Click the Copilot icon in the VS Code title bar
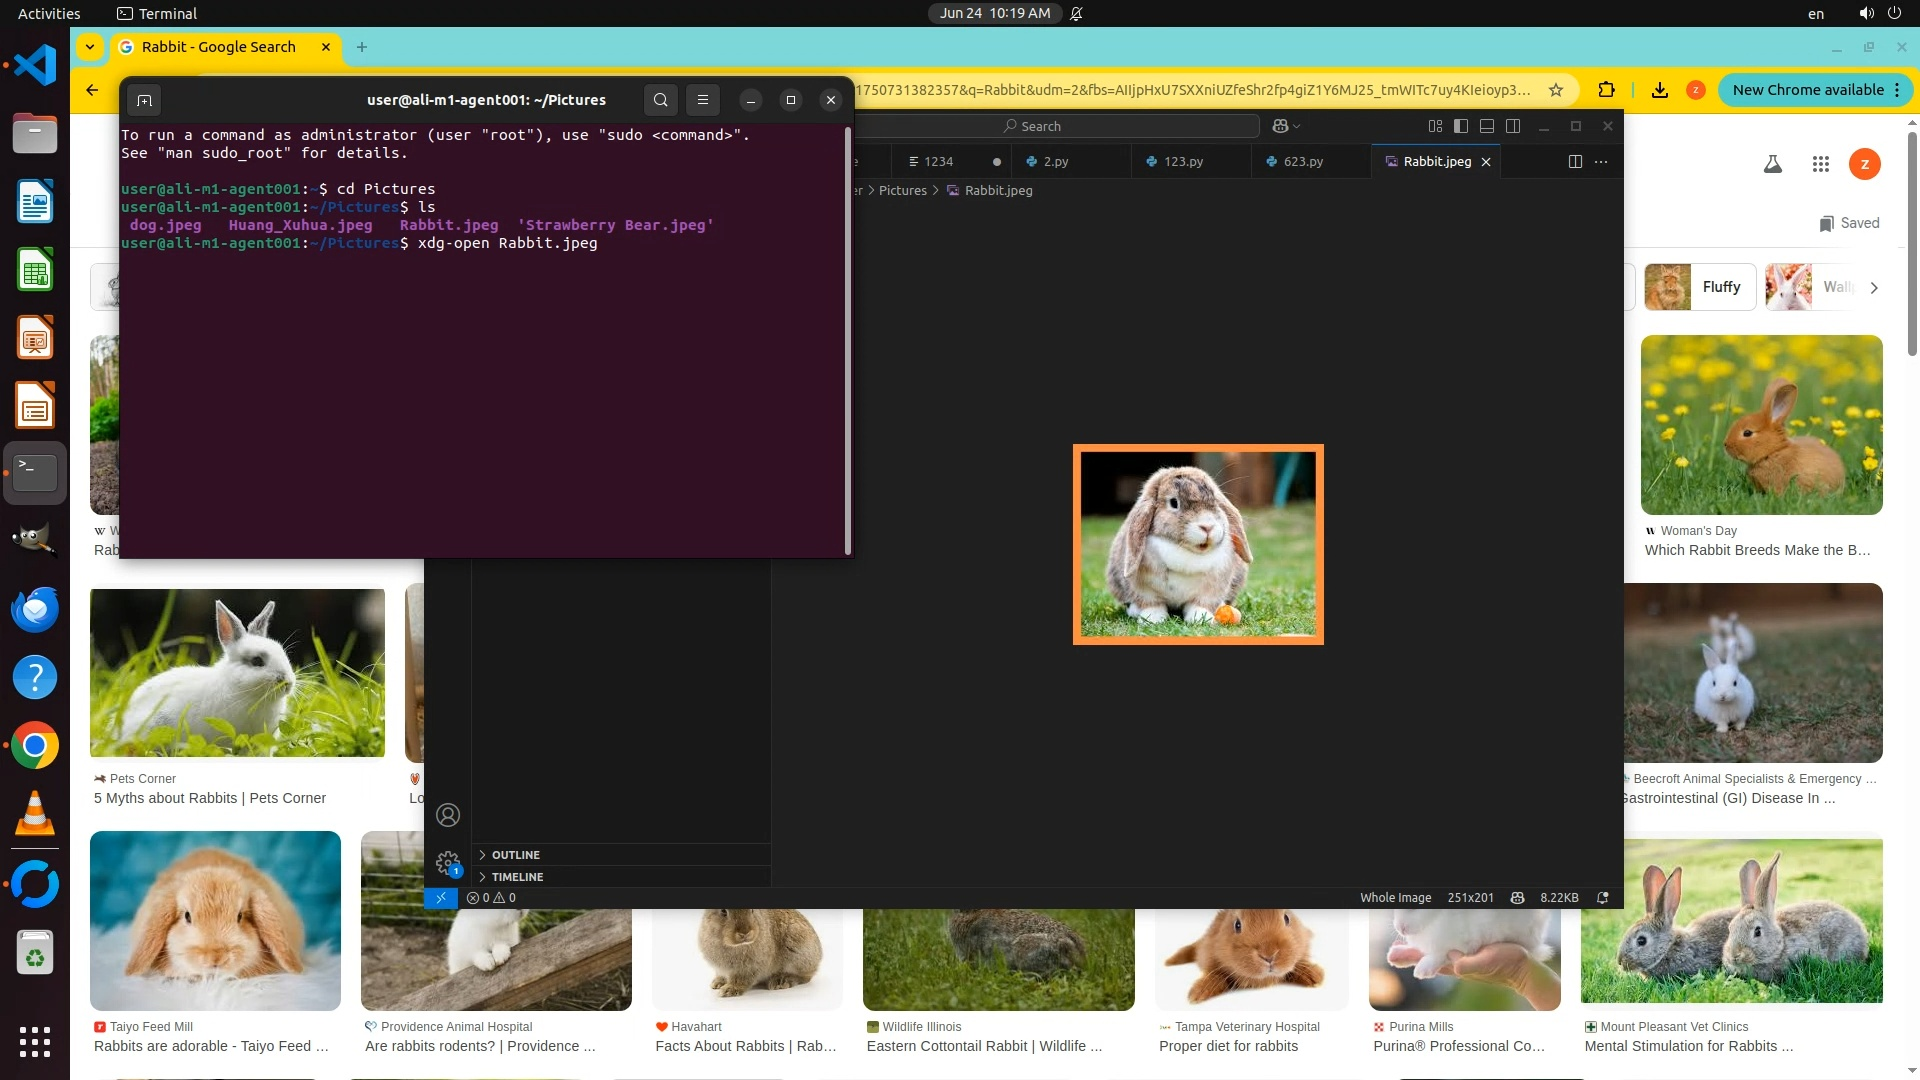Screen dimensions: 1920x1080 (1281, 126)
